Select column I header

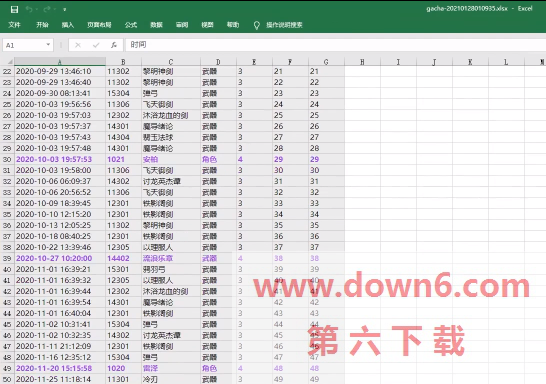[398, 62]
